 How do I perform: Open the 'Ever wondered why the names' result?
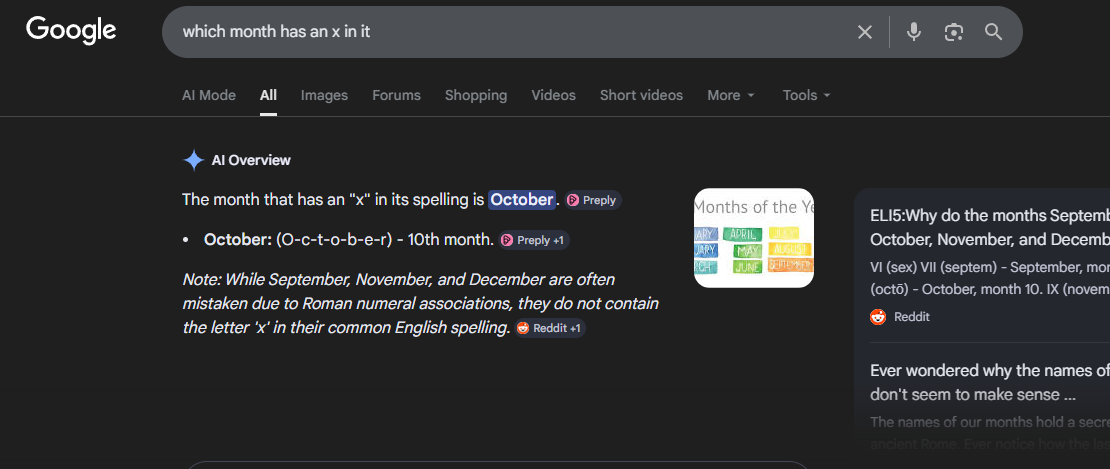click(x=990, y=382)
